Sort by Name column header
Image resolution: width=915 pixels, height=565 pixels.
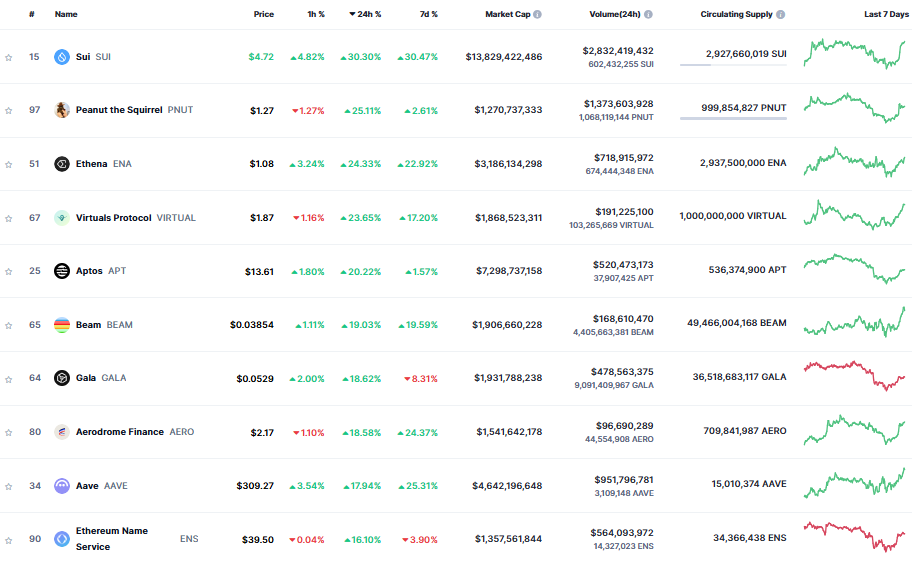click(66, 14)
